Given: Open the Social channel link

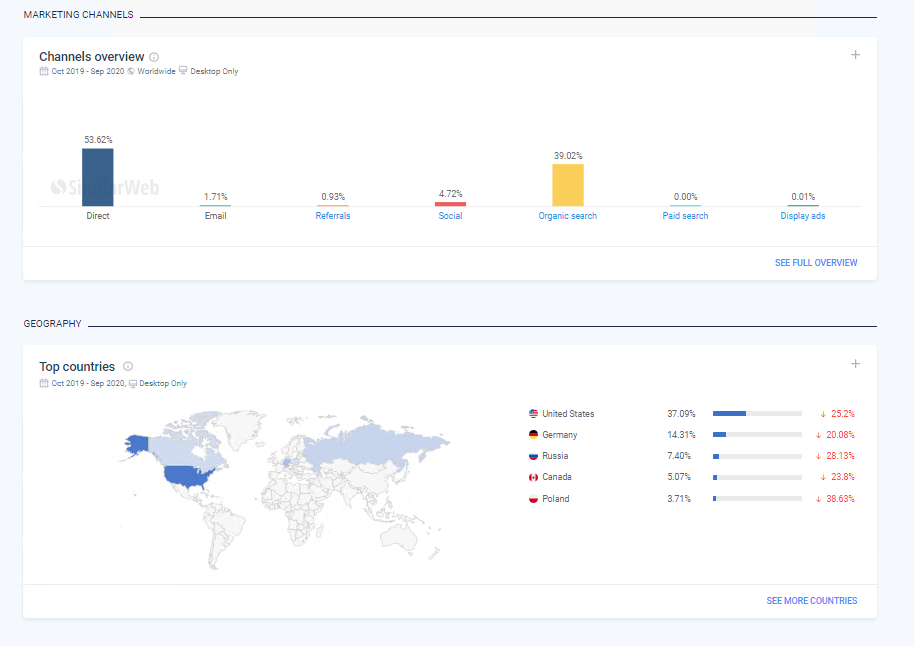Looking at the screenshot, I should [450, 216].
